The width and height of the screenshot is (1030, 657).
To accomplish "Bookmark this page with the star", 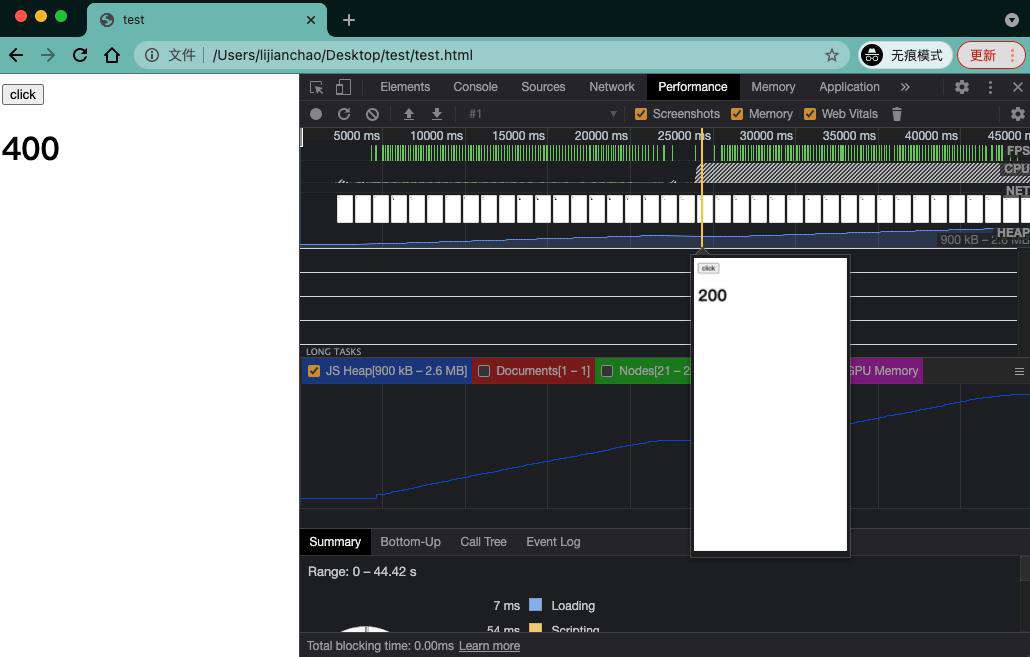I will pyautogui.click(x=832, y=55).
